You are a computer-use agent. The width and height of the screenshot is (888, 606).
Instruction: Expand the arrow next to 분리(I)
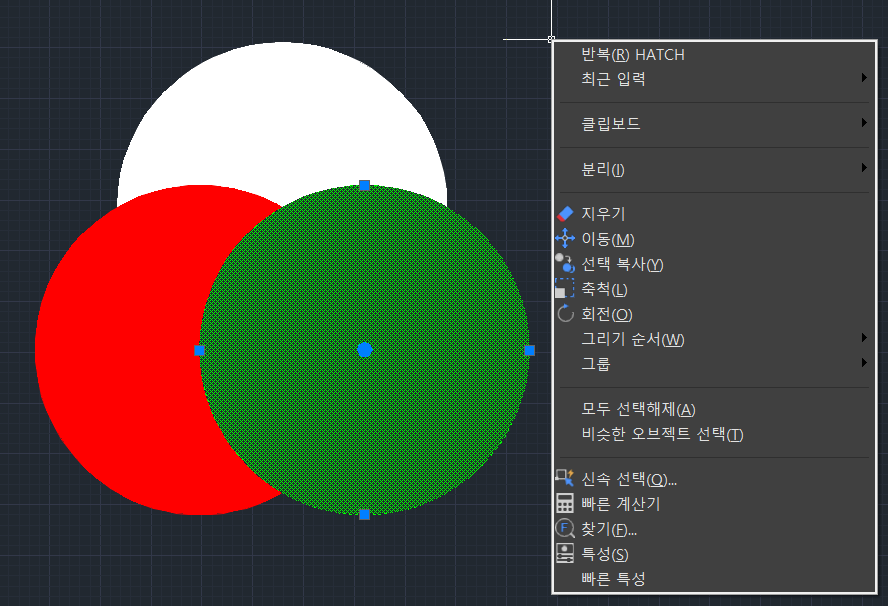[864, 168]
